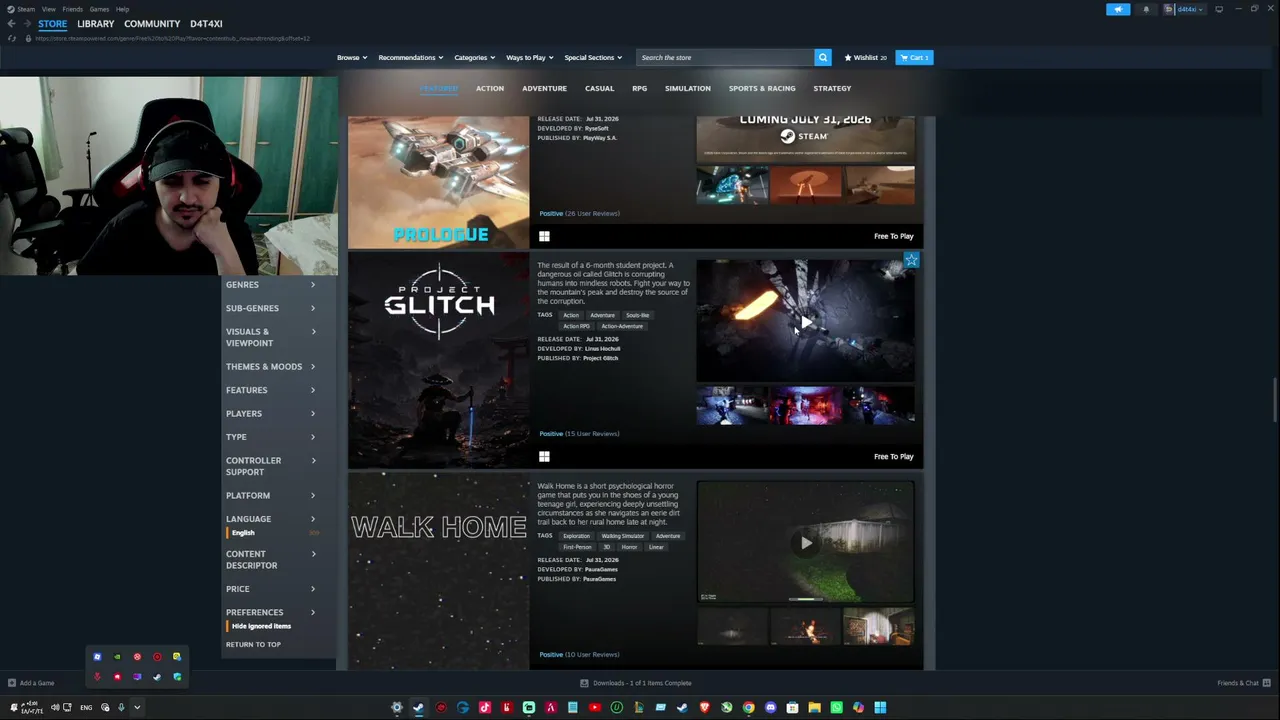Expand the Genres filter
The height and width of the screenshot is (720, 1280).
271,285
